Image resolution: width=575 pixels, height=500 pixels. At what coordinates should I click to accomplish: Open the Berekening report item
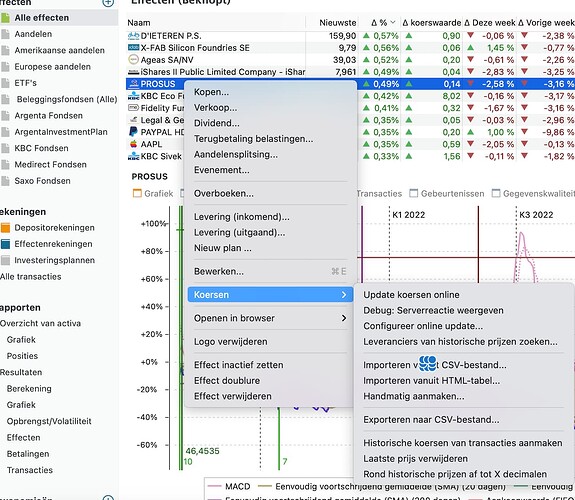click(29, 388)
